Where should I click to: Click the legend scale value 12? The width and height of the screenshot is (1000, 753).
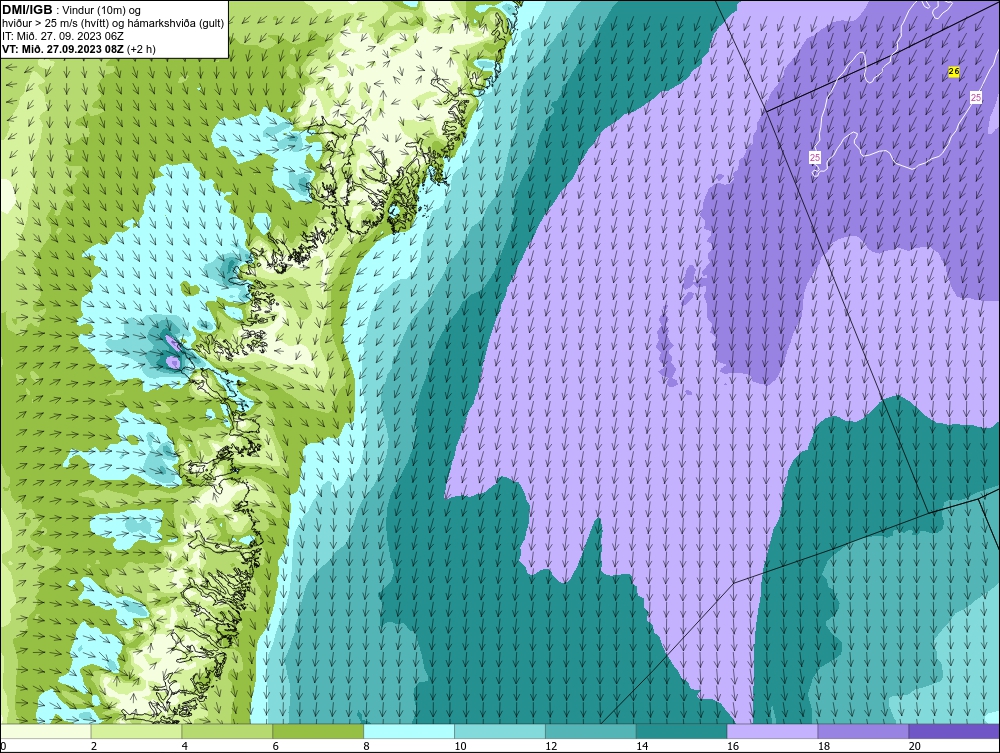pyautogui.click(x=551, y=746)
